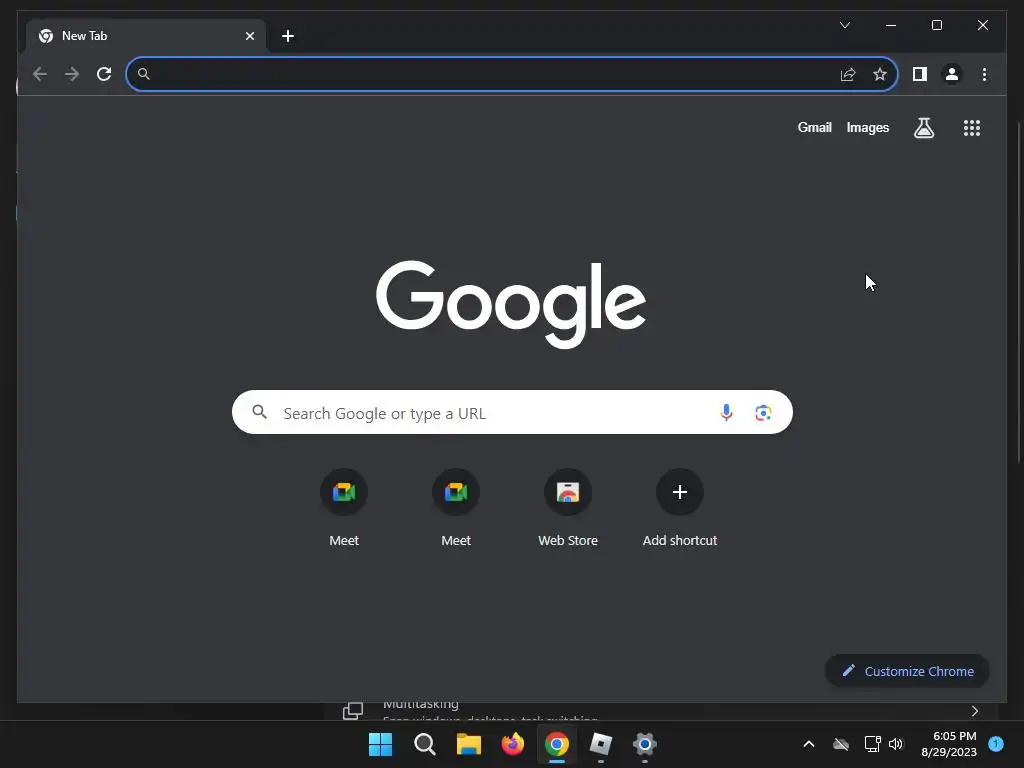Click the Customize Chrome button
The image size is (1024, 768).
tap(907, 671)
